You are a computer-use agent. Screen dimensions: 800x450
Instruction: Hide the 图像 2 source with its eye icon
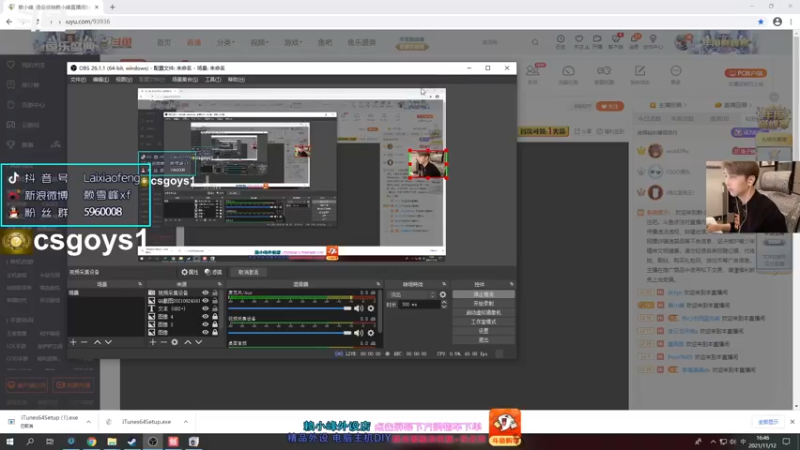(205, 324)
